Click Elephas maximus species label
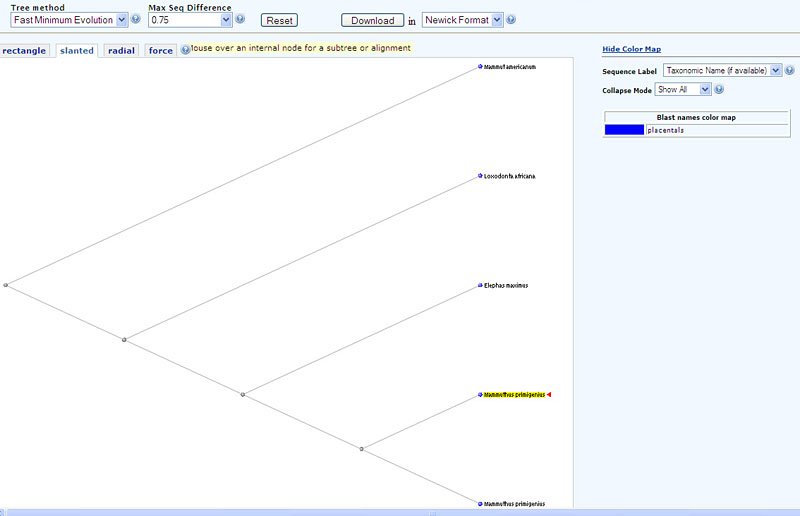 point(506,285)
